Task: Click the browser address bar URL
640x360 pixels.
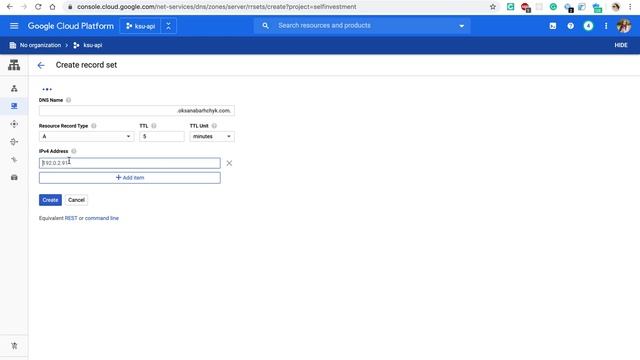Action: [x=216, y=7]
